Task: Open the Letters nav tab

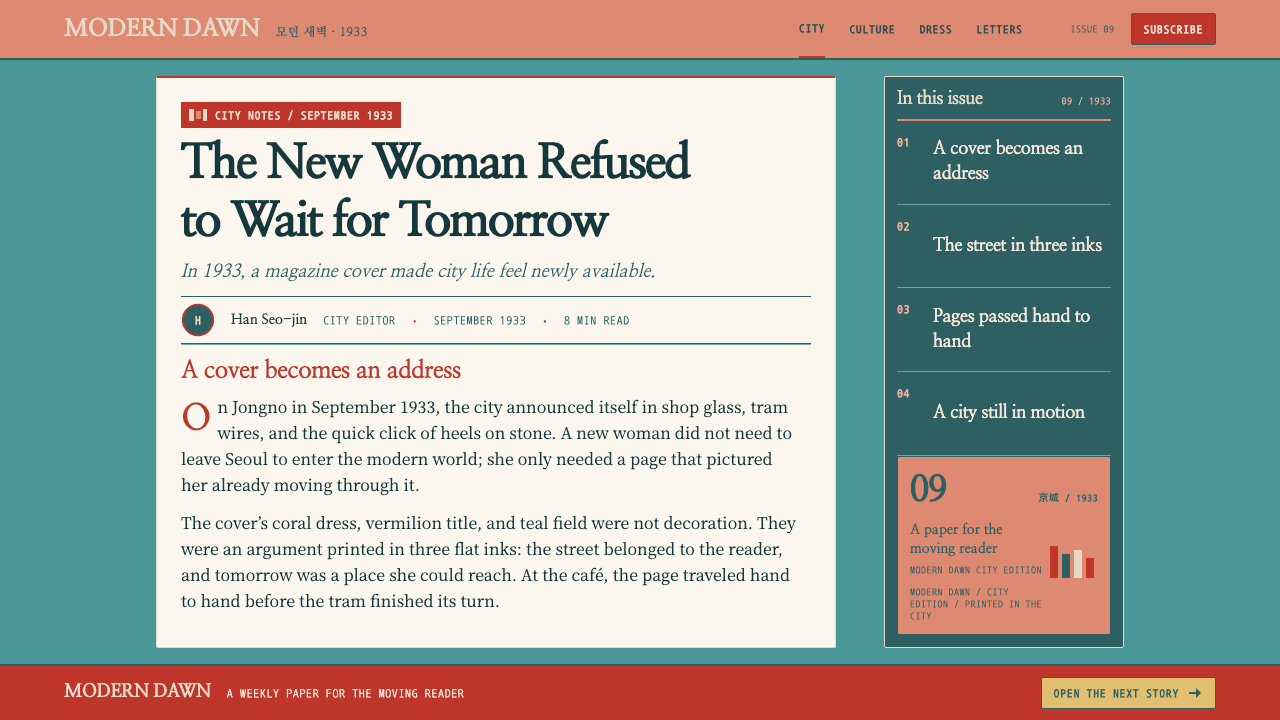Action: [999, 30]
